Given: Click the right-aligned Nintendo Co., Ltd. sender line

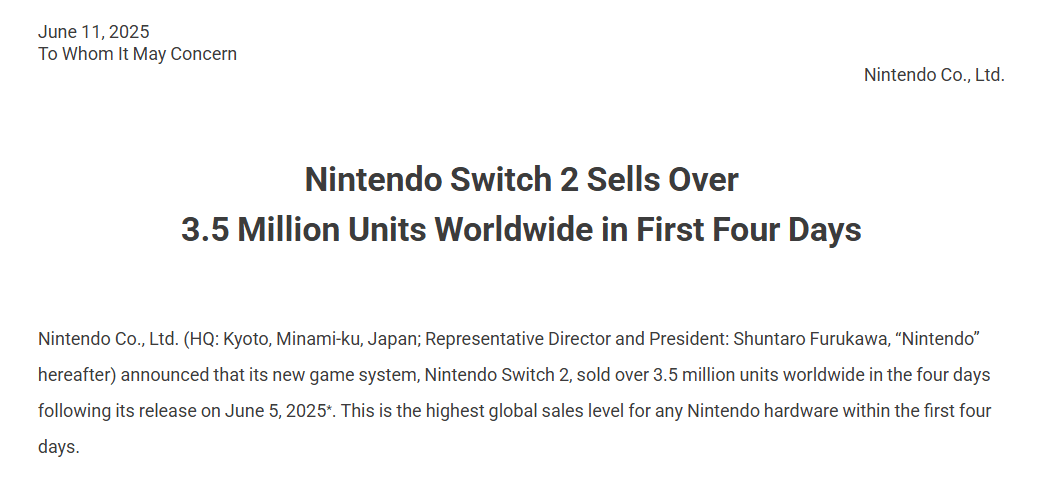Looking at the screenshot, I should click(x=933, y=75).
